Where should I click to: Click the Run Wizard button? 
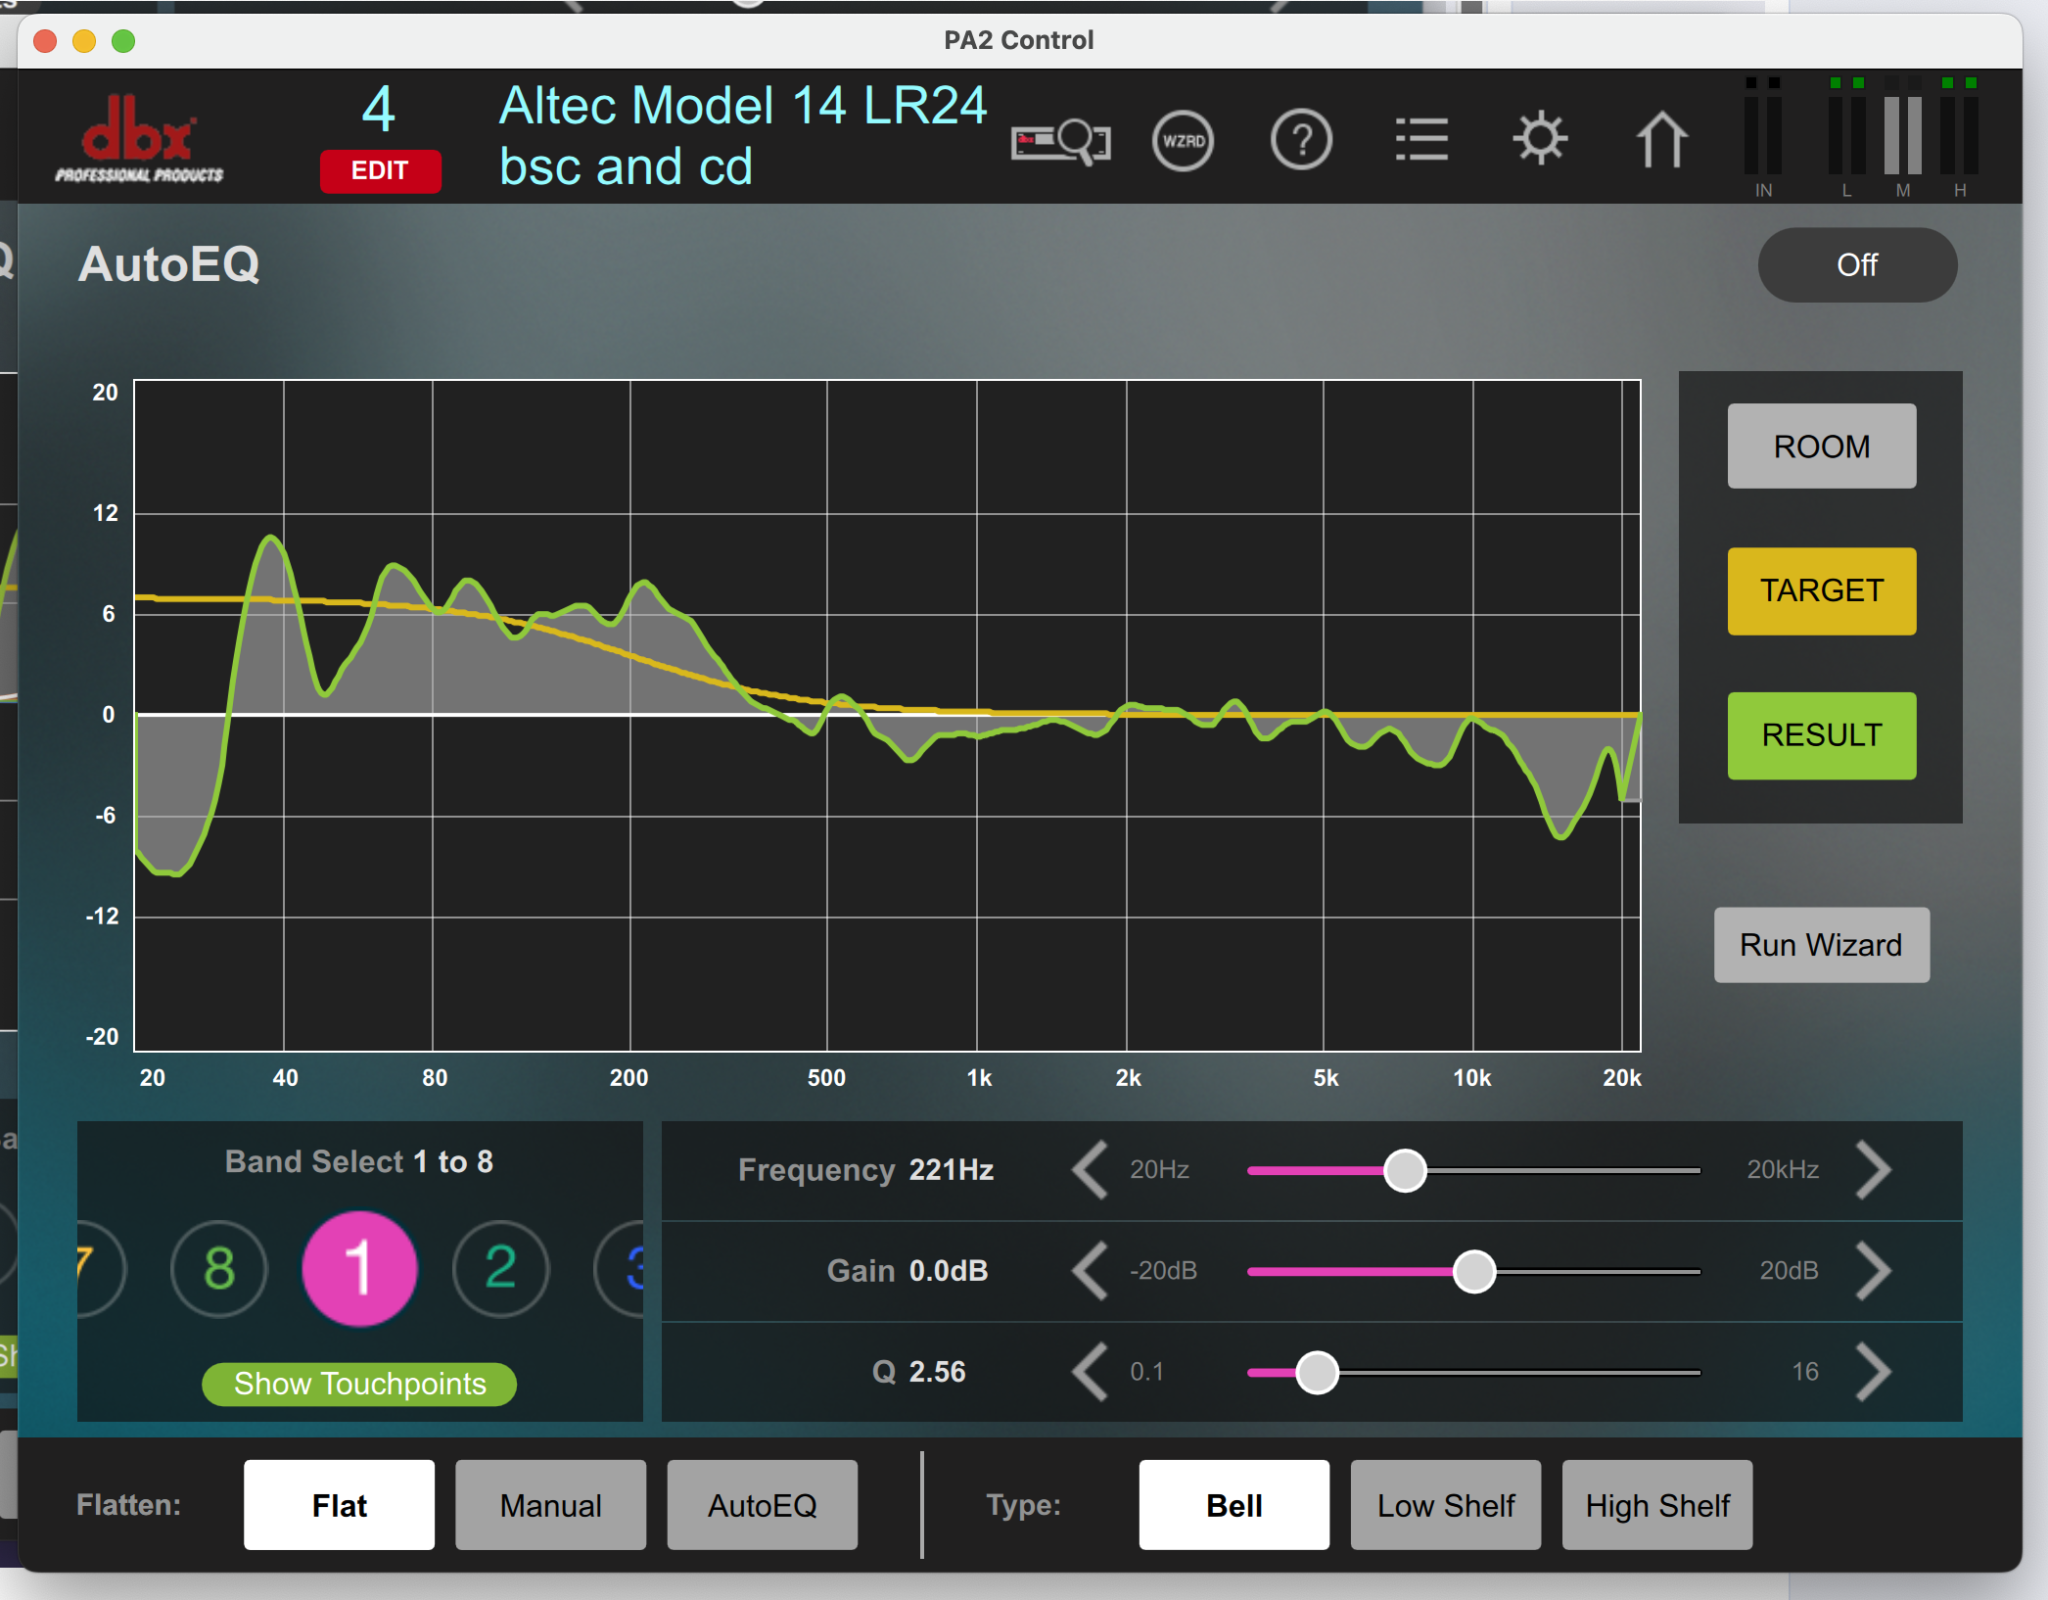tap(1821, 945)
